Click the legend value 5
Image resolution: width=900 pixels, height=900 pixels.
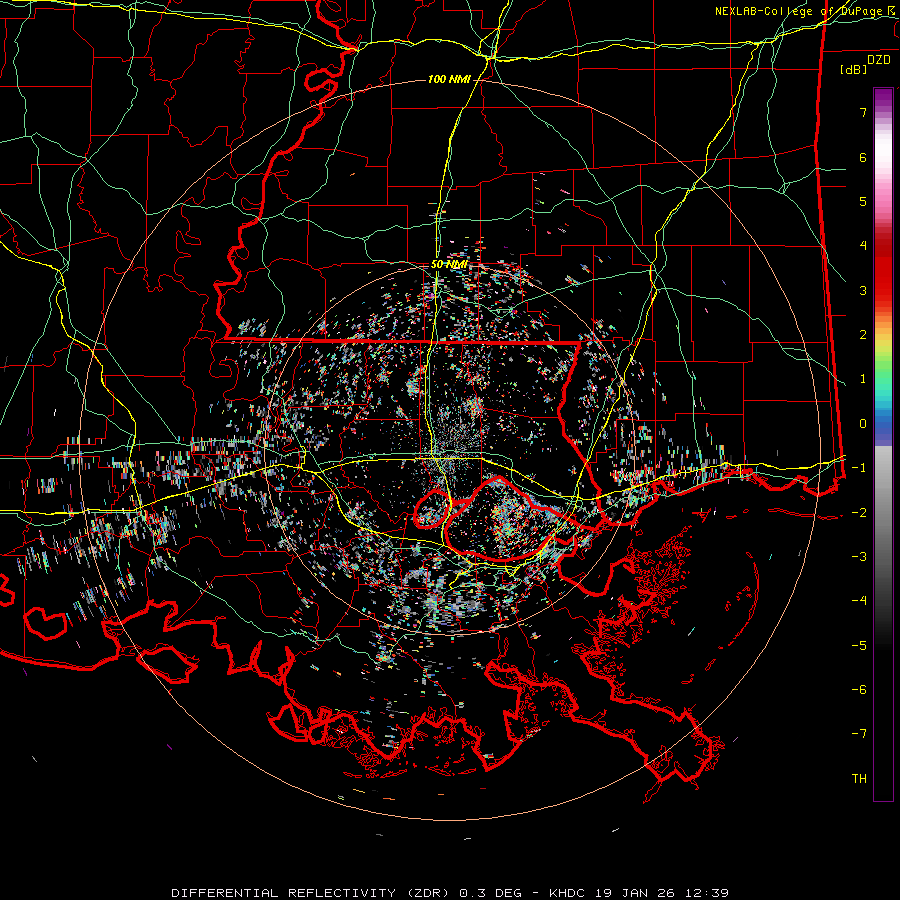tap(863, 201)
